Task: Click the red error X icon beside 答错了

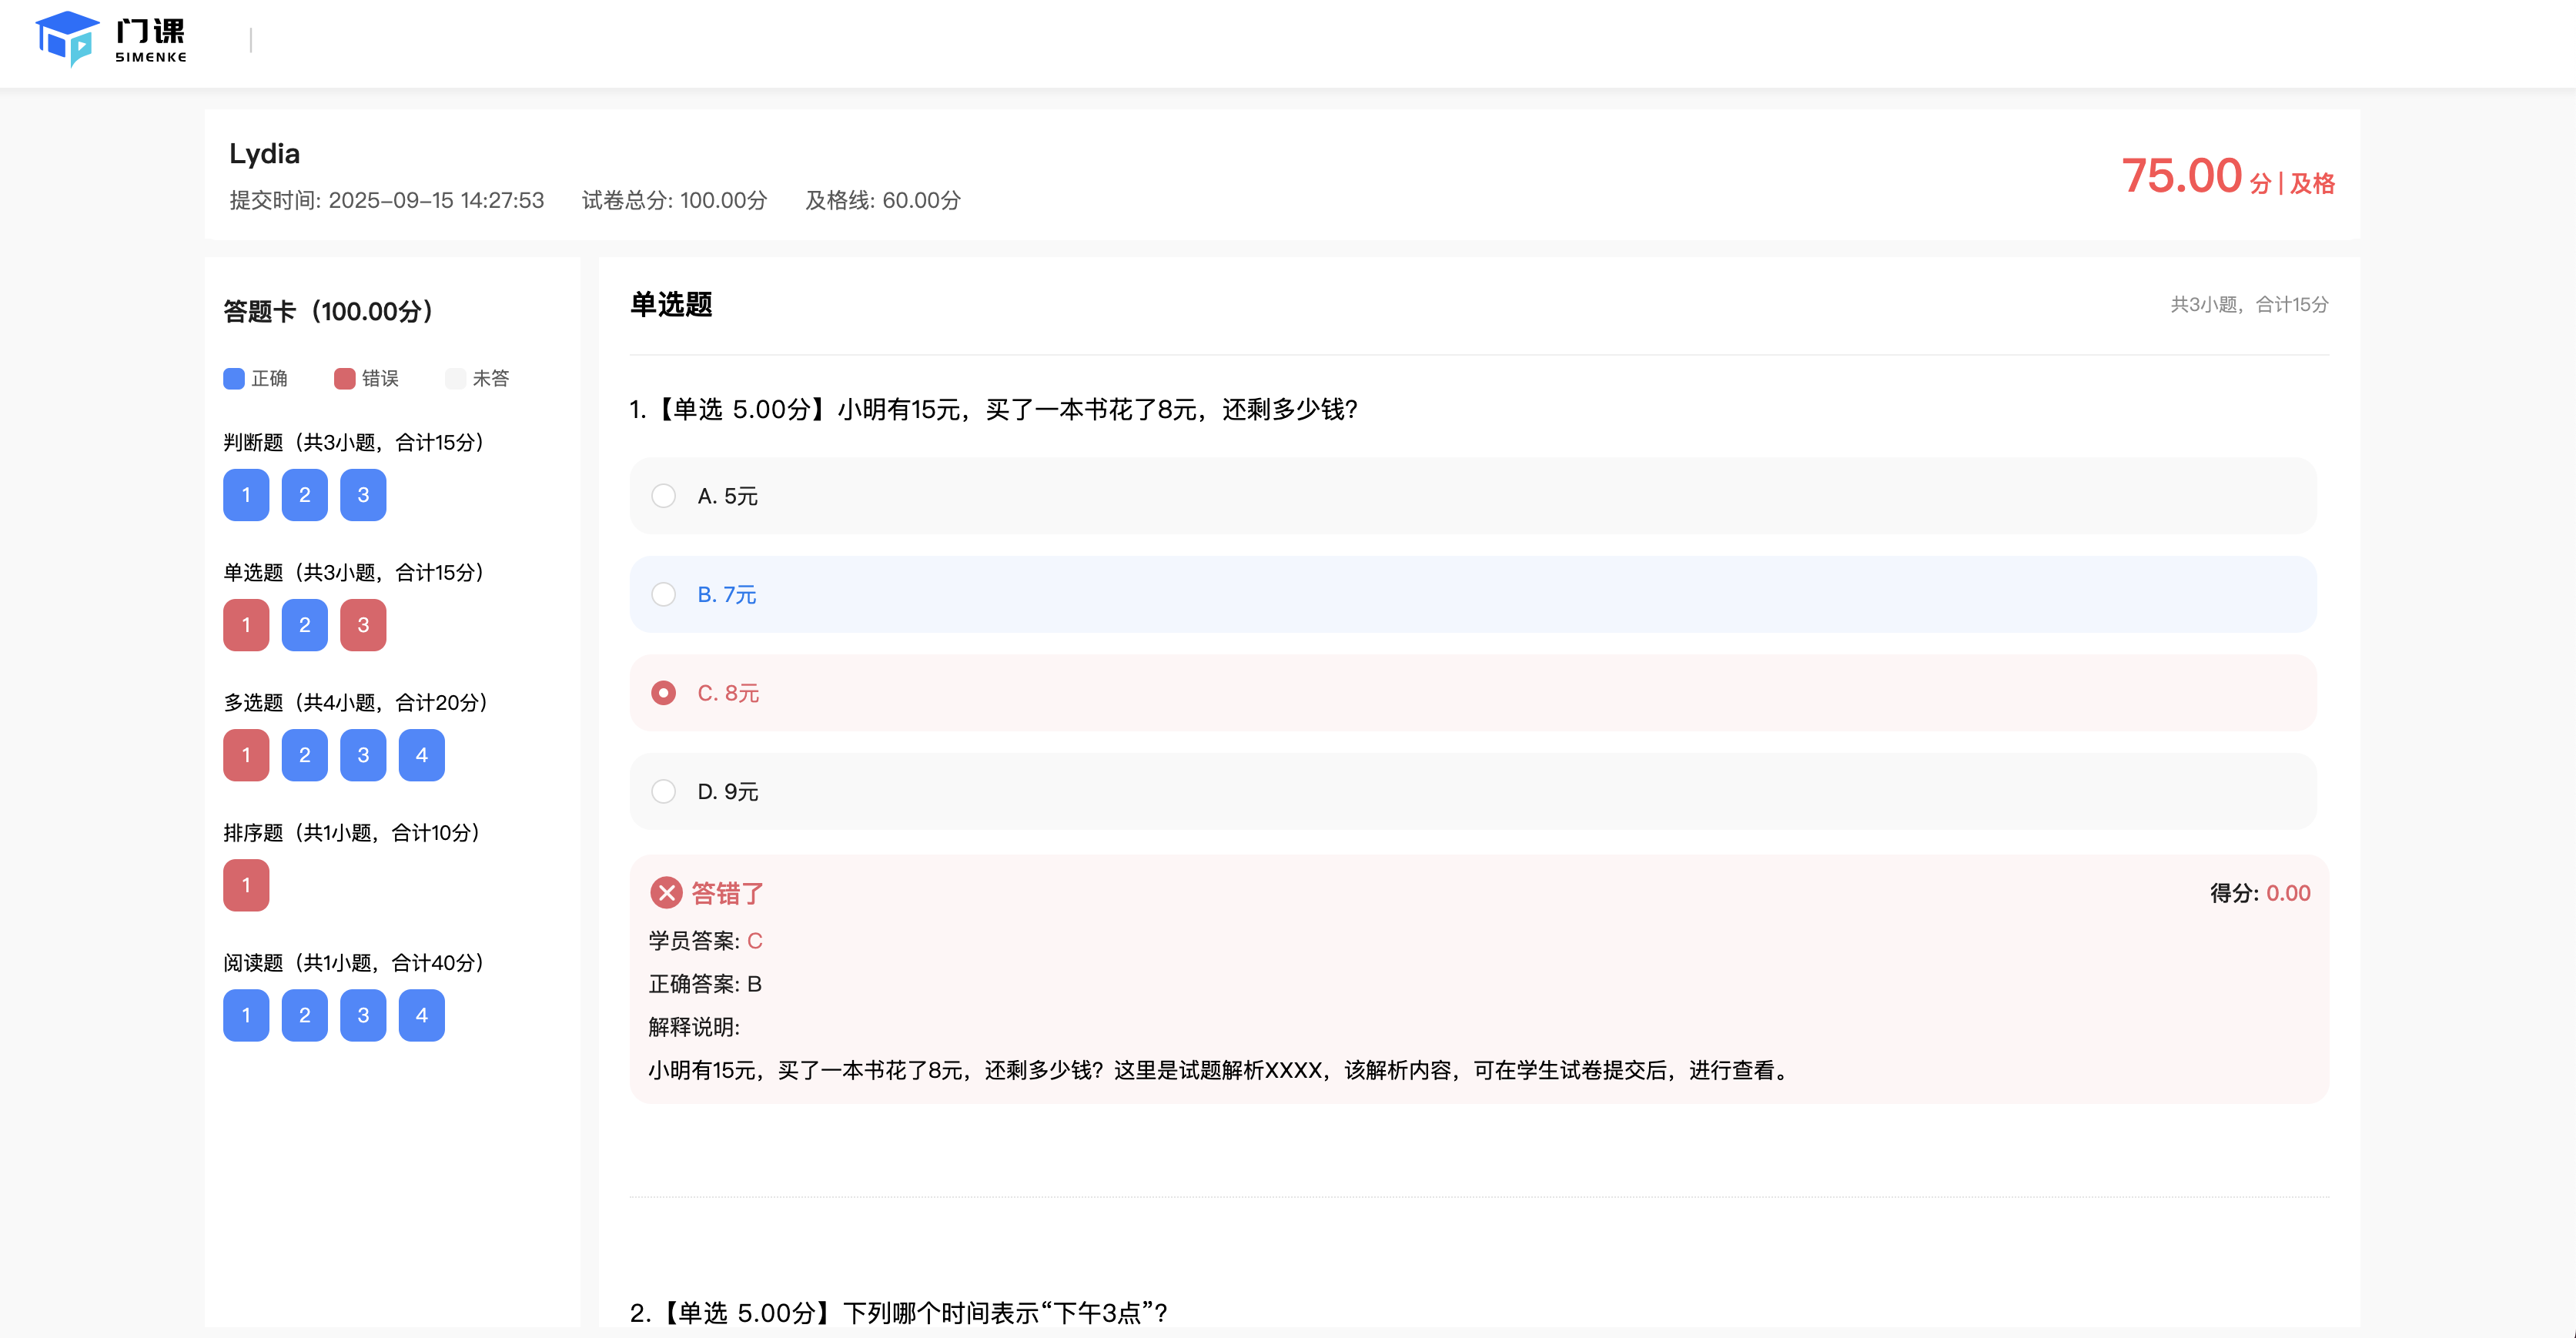Action: coord(666,893)
